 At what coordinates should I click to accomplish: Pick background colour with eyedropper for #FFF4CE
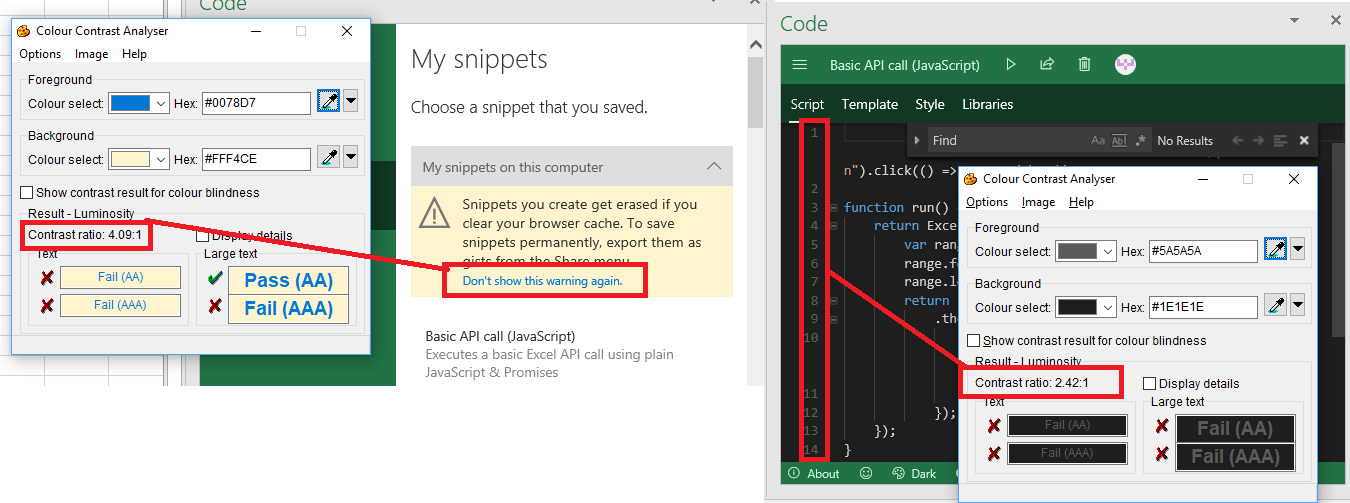click(x=328, y=158)
